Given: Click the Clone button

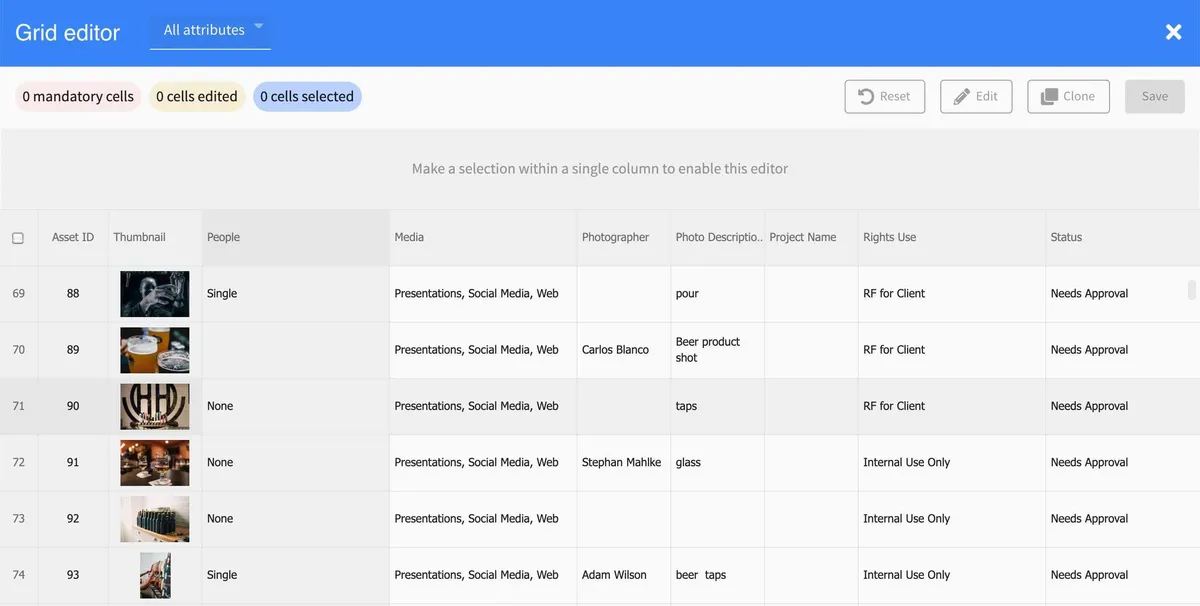Looking at the screenshot, I should coord(1067,96).
